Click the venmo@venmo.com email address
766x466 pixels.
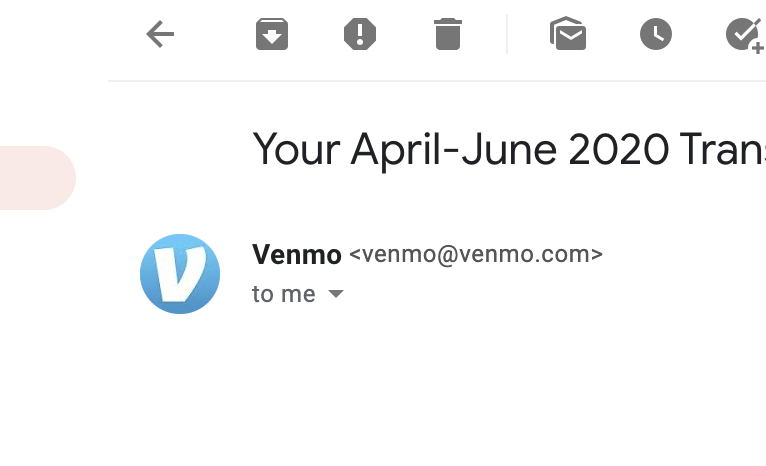click(476, 254)
